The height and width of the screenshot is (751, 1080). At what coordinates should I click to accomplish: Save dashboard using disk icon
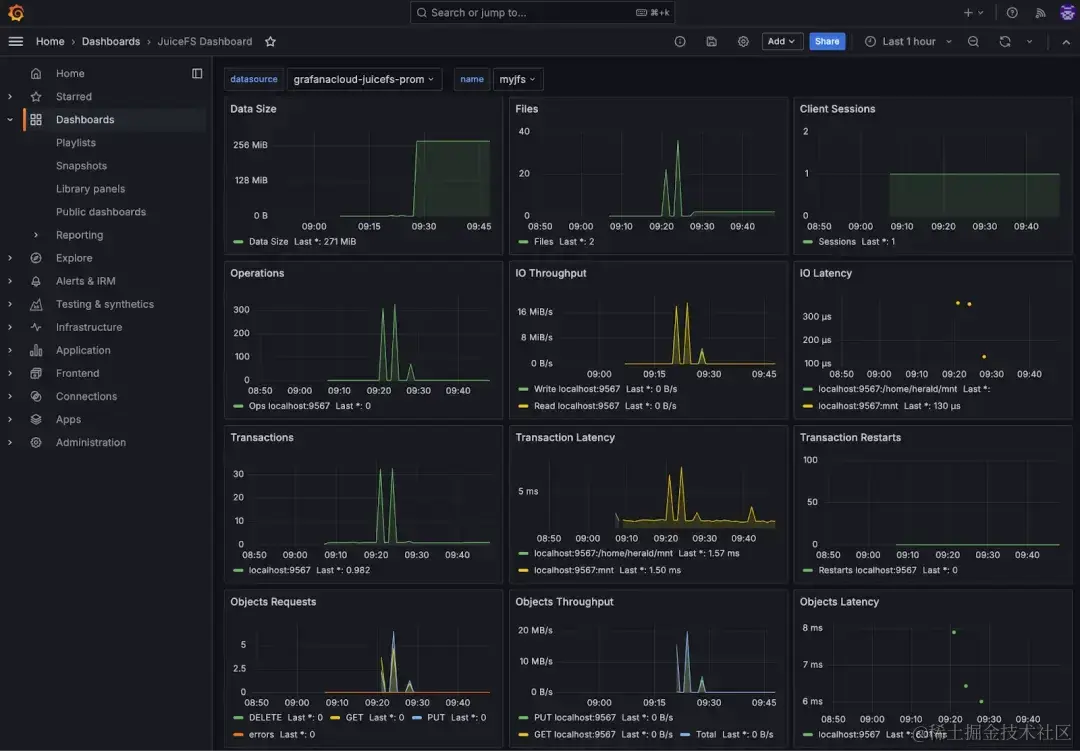point(712,41)
